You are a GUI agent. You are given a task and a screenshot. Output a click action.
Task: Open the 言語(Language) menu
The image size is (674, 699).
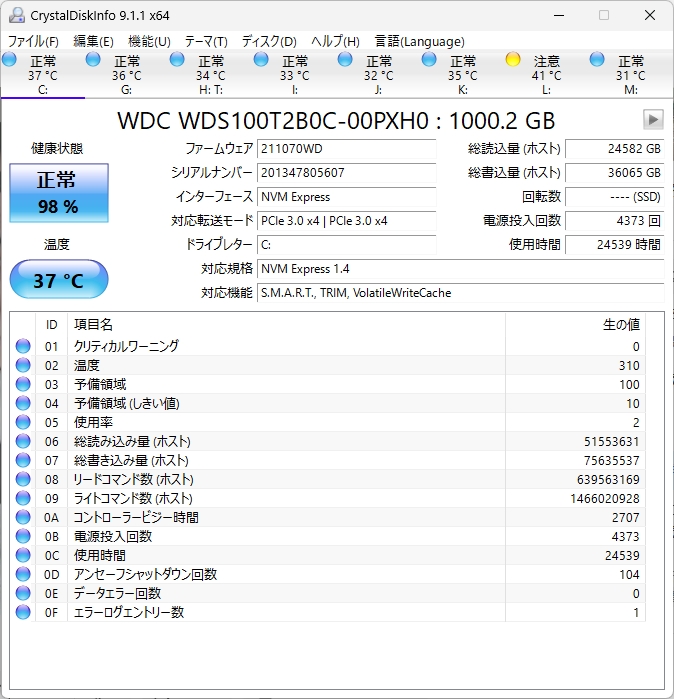pyautogui.click(x=419, y=41)
